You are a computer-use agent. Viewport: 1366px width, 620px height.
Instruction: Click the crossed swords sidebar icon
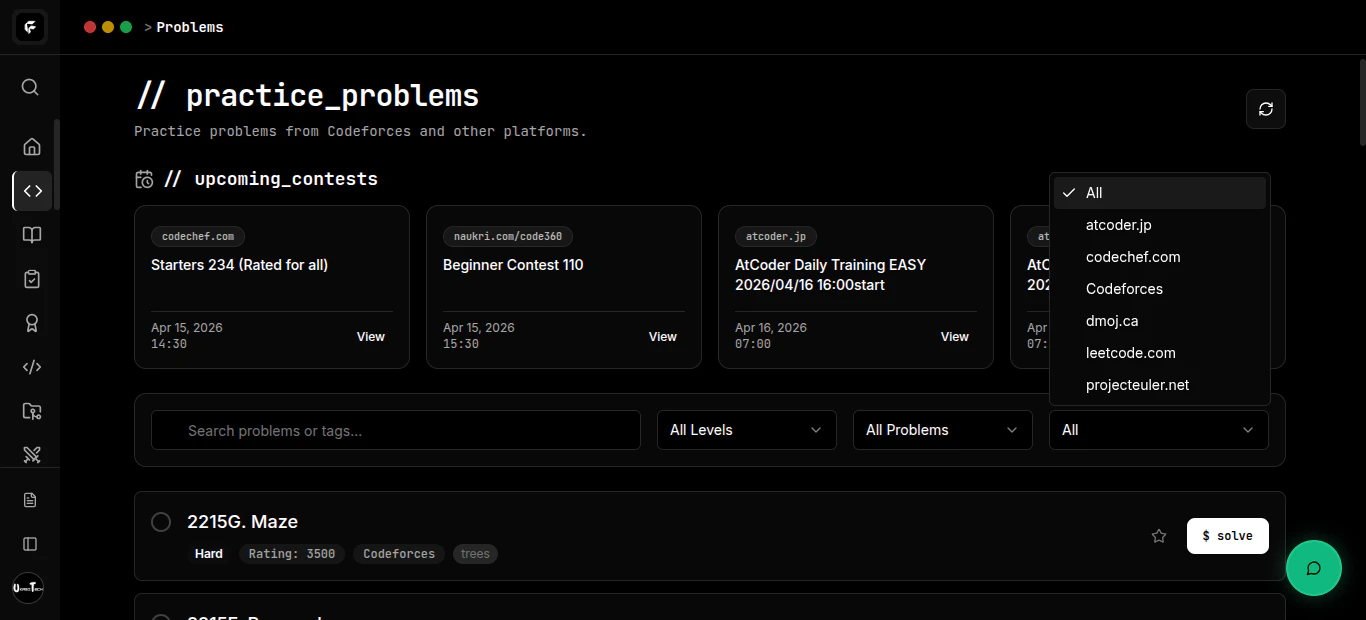tap(32, 455)
